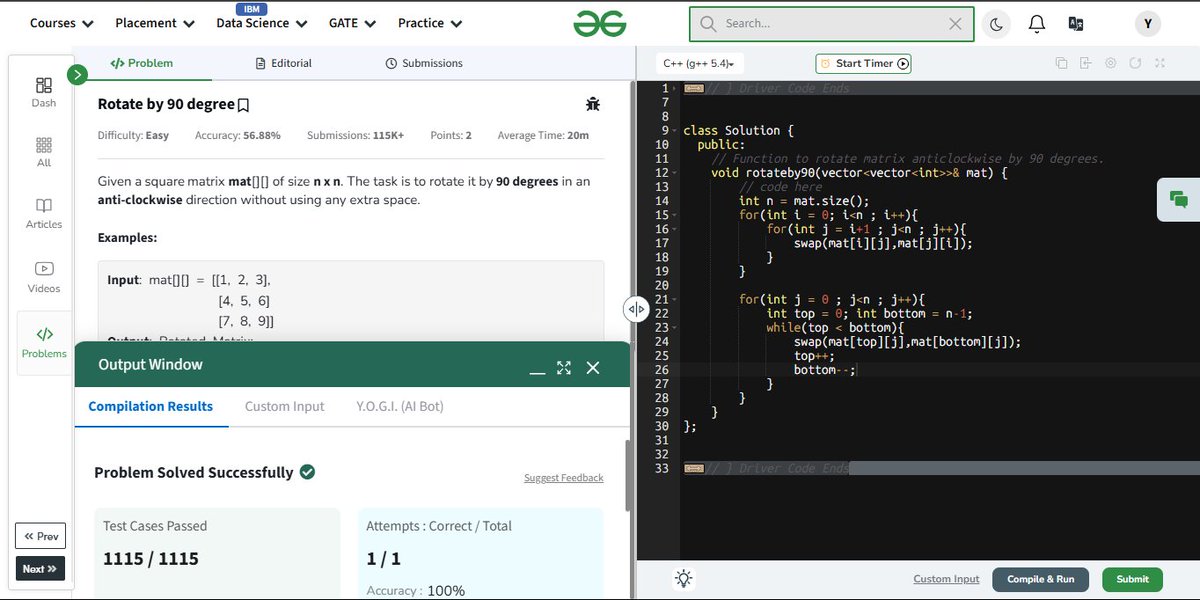
Task: Expand the GATE dropdown
Action: click(x=352, y=23)
